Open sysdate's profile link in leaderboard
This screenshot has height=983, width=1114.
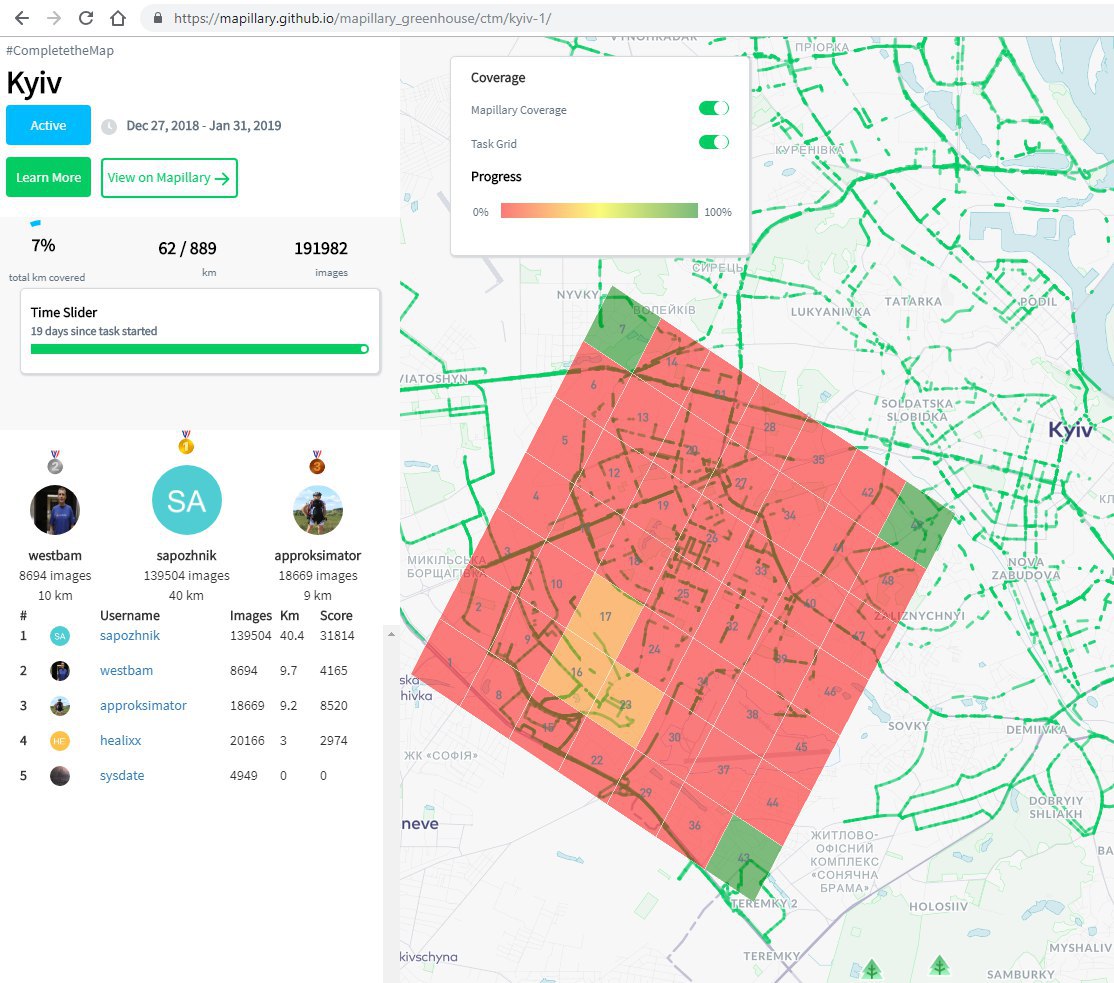pyautogui.click(x=122, y=776)
